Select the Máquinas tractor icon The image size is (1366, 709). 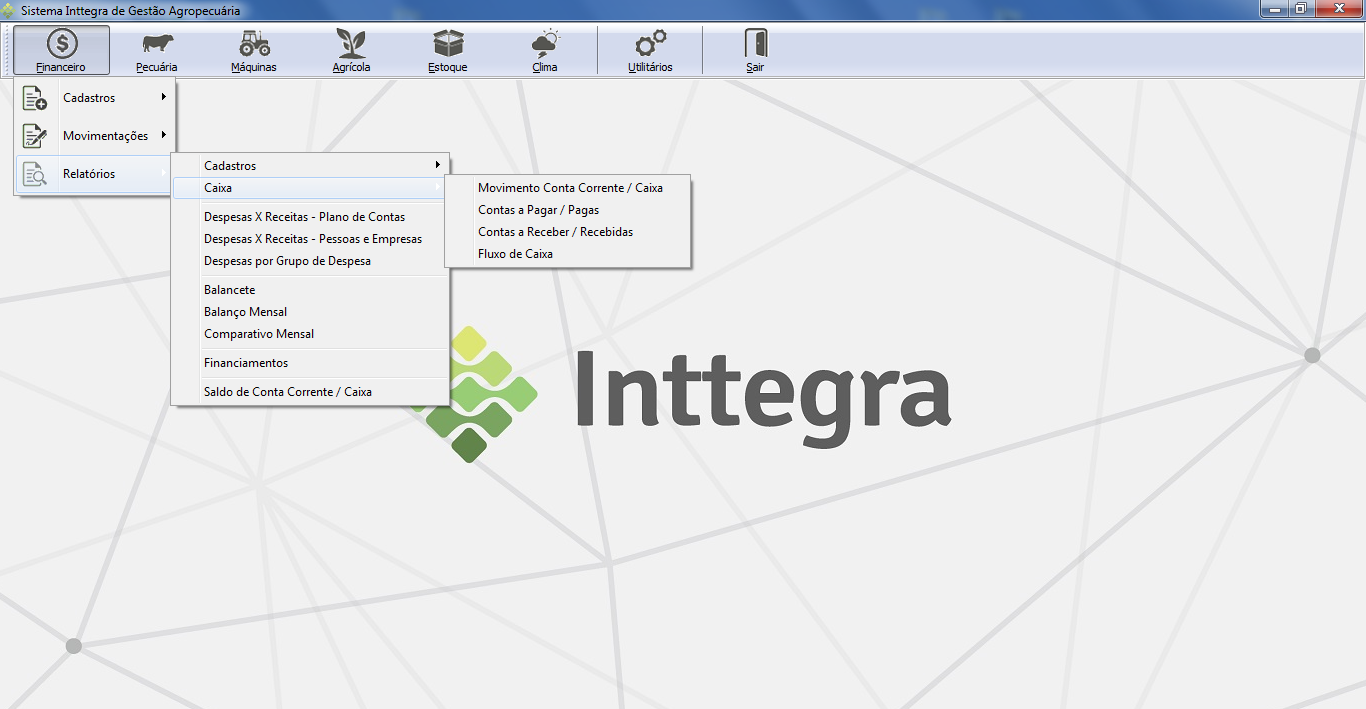(254, 43)
